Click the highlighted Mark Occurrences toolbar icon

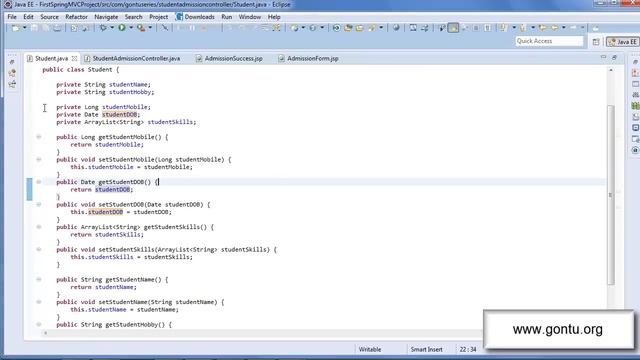click(453, 28)
